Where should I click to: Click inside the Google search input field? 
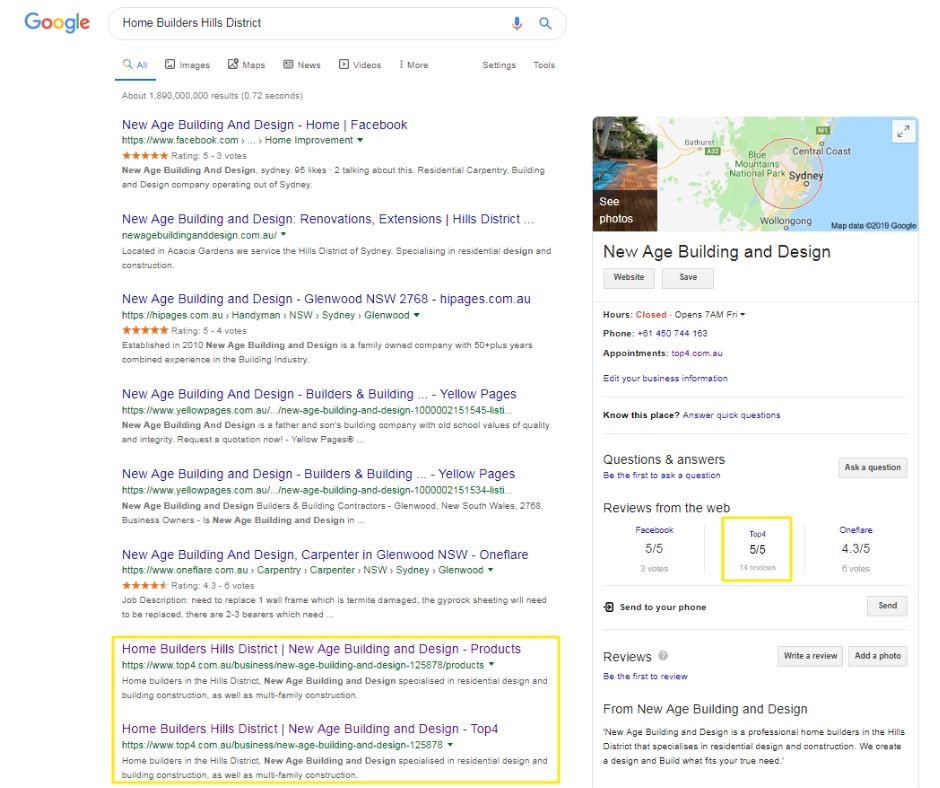[x=310, y=23]
